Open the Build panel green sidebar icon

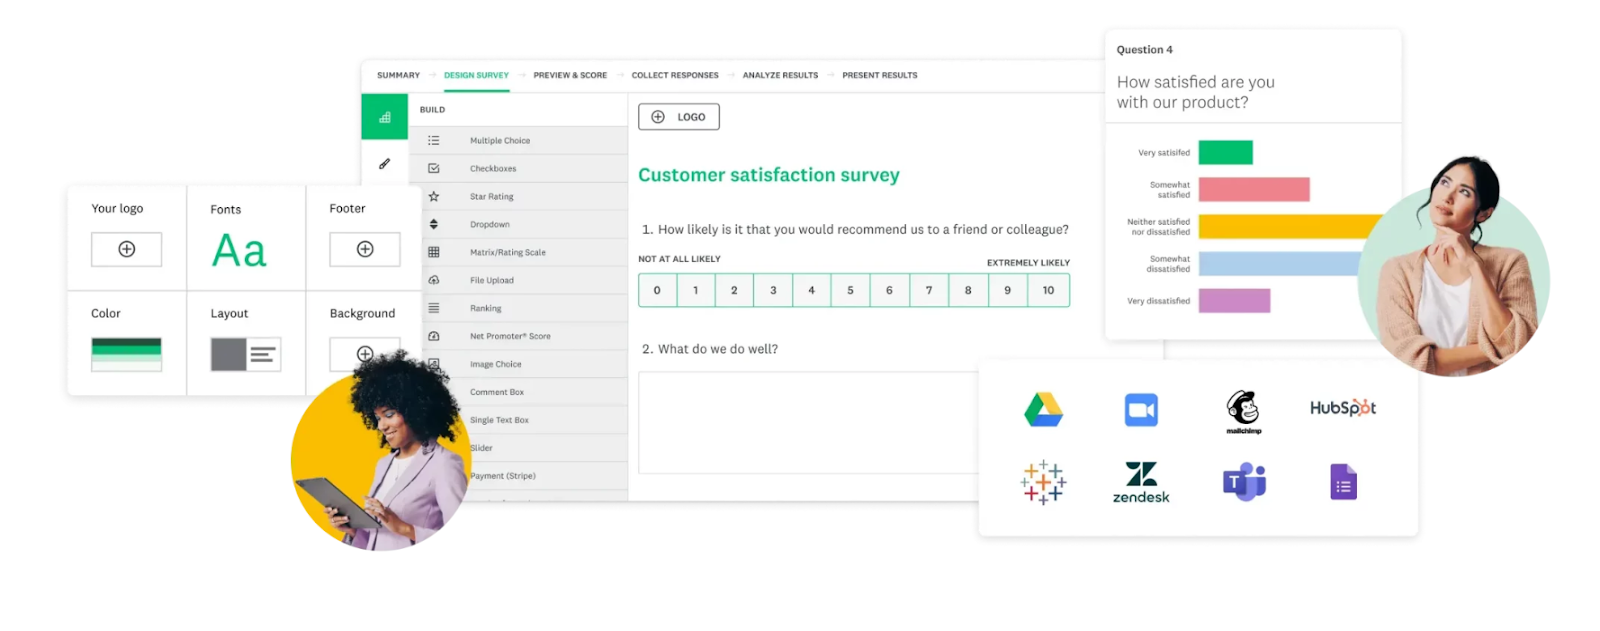point(384,117)
